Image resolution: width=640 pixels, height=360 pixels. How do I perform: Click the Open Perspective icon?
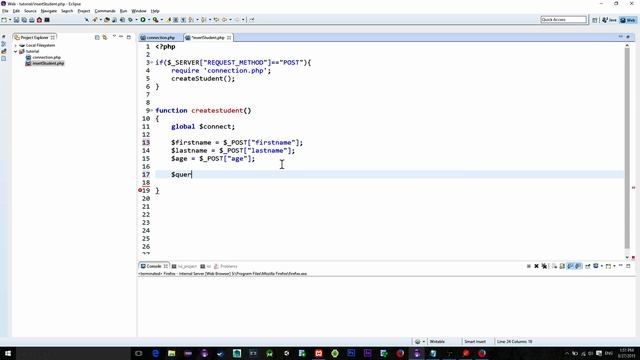pyautogui.click(x=595, y=20)
